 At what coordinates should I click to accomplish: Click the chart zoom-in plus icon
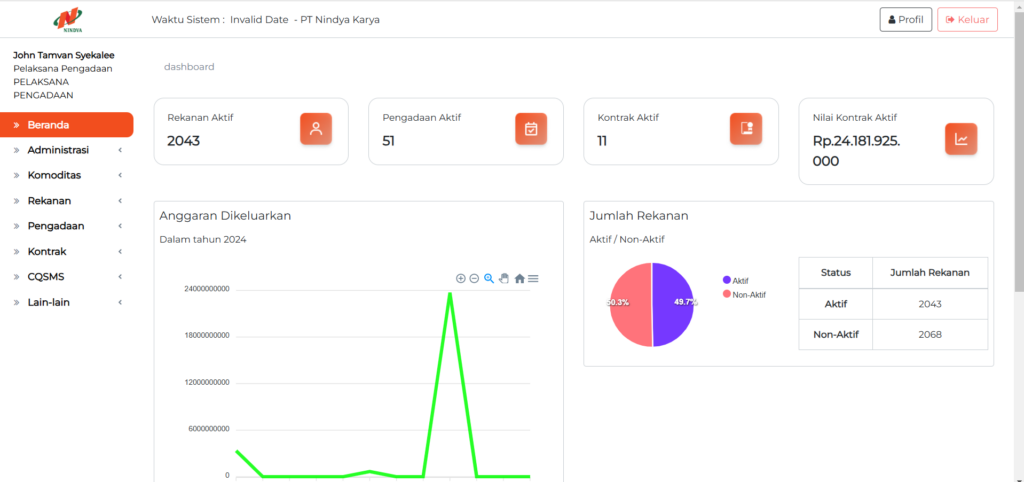(x=460, y=278)
